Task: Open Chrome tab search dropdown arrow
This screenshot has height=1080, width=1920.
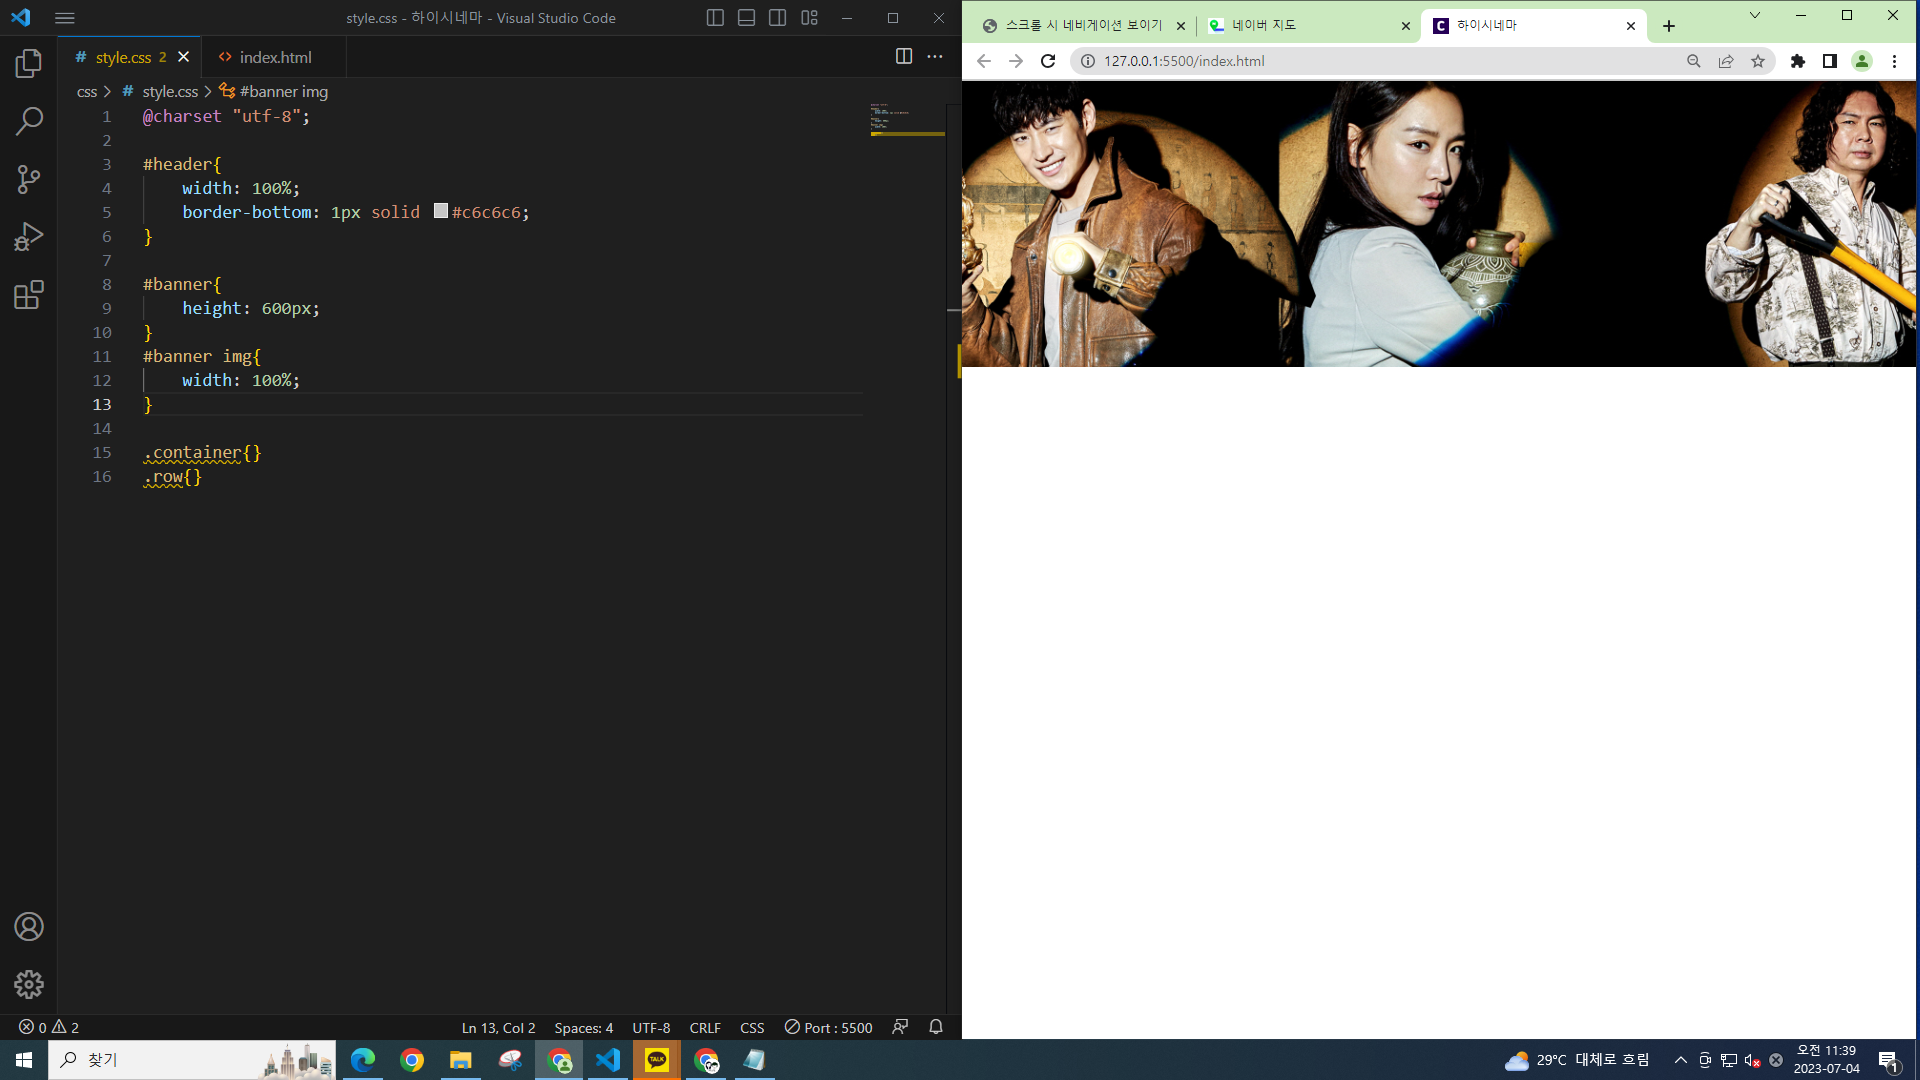Action: click(1754, 16)
